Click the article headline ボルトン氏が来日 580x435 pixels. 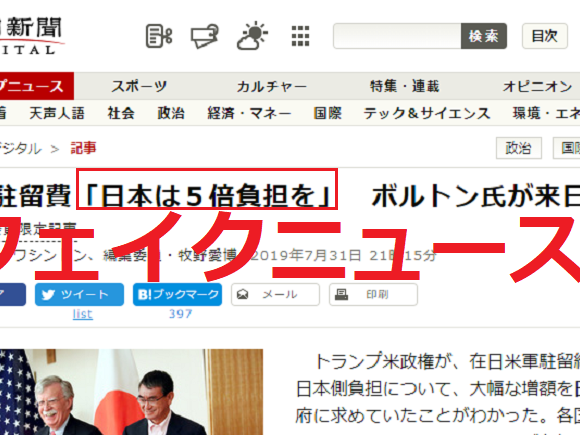[x=476, y=196]
